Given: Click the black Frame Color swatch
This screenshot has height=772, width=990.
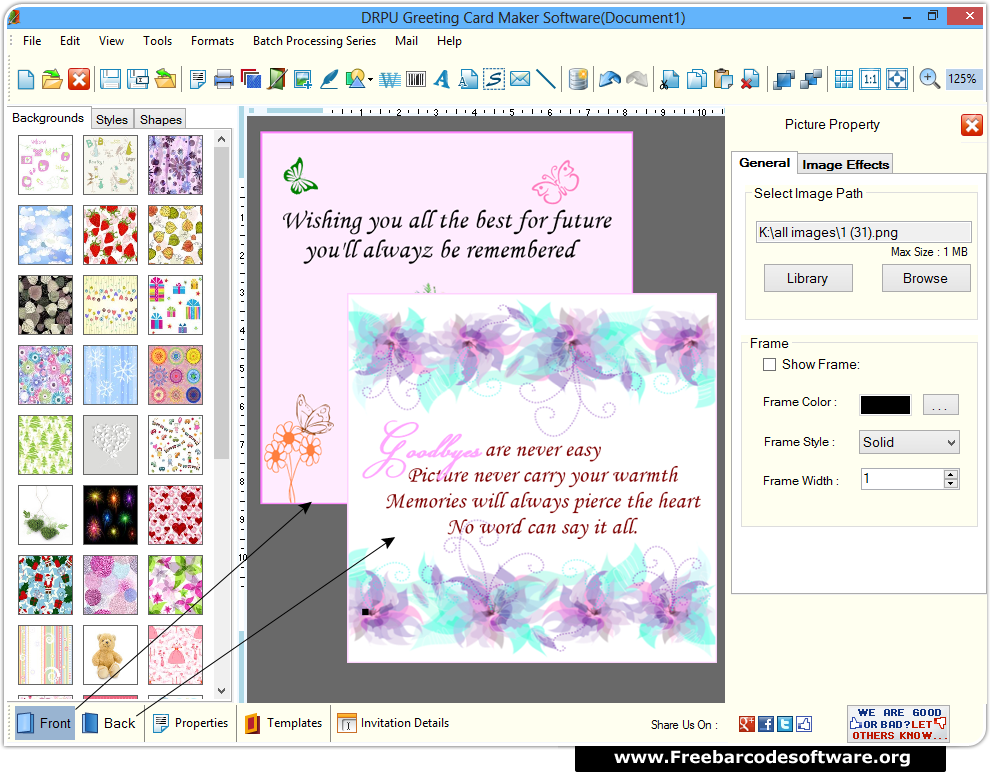Looking at the screenshot, I should [885, 405].
